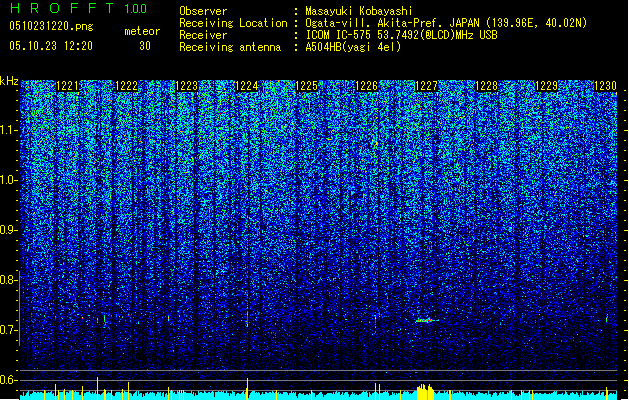
Task: Select the file name 0510231220.png
Action: [51, 26]
